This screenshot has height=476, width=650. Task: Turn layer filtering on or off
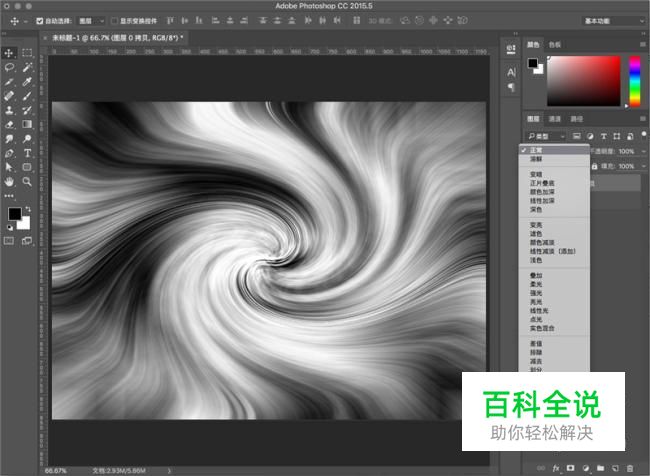pyautogui.click(x=644, y=134)
